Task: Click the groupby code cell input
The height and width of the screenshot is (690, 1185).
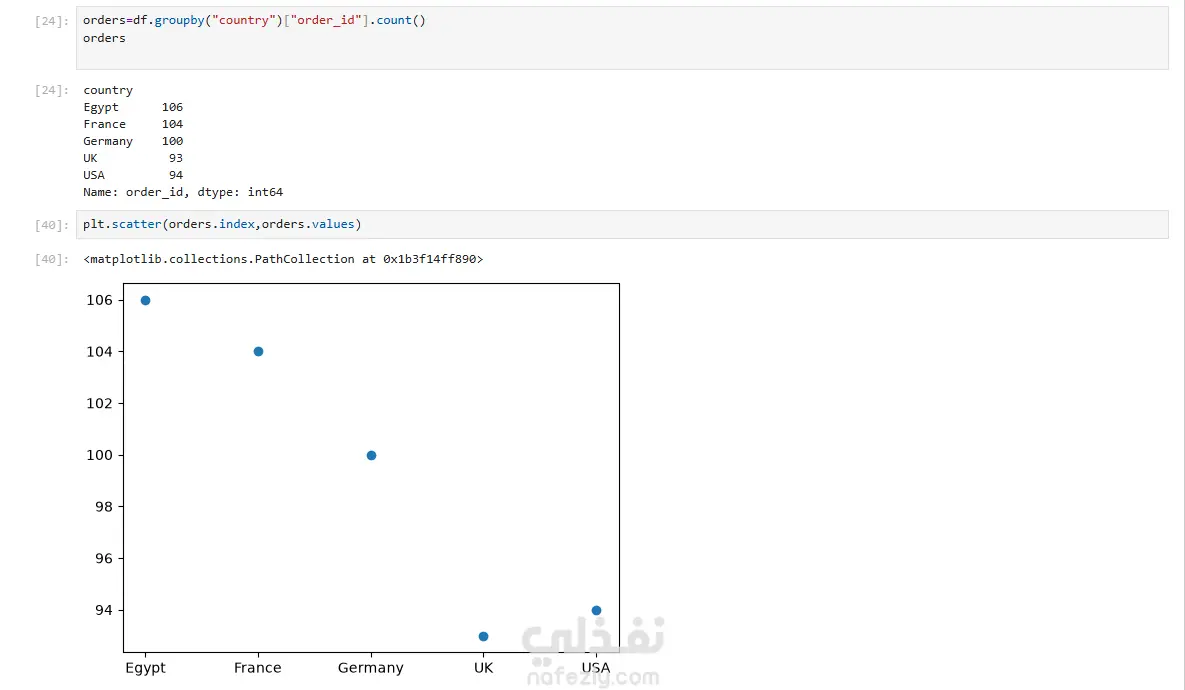Action: [x=622, y=38]
